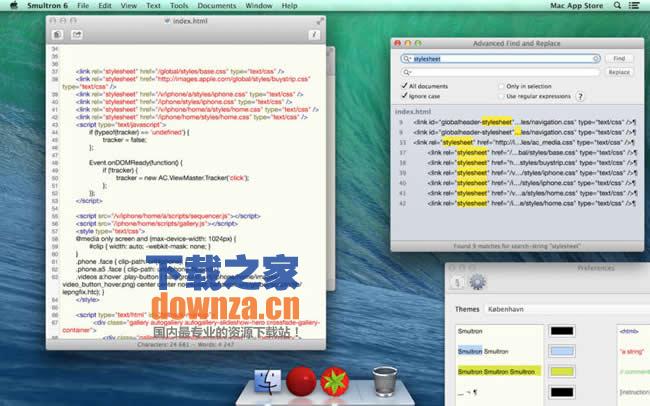The height and width of the screenshot is (406, 650).
Task: Open the Trash in the Dock
Action: click(x=384, y=380)
